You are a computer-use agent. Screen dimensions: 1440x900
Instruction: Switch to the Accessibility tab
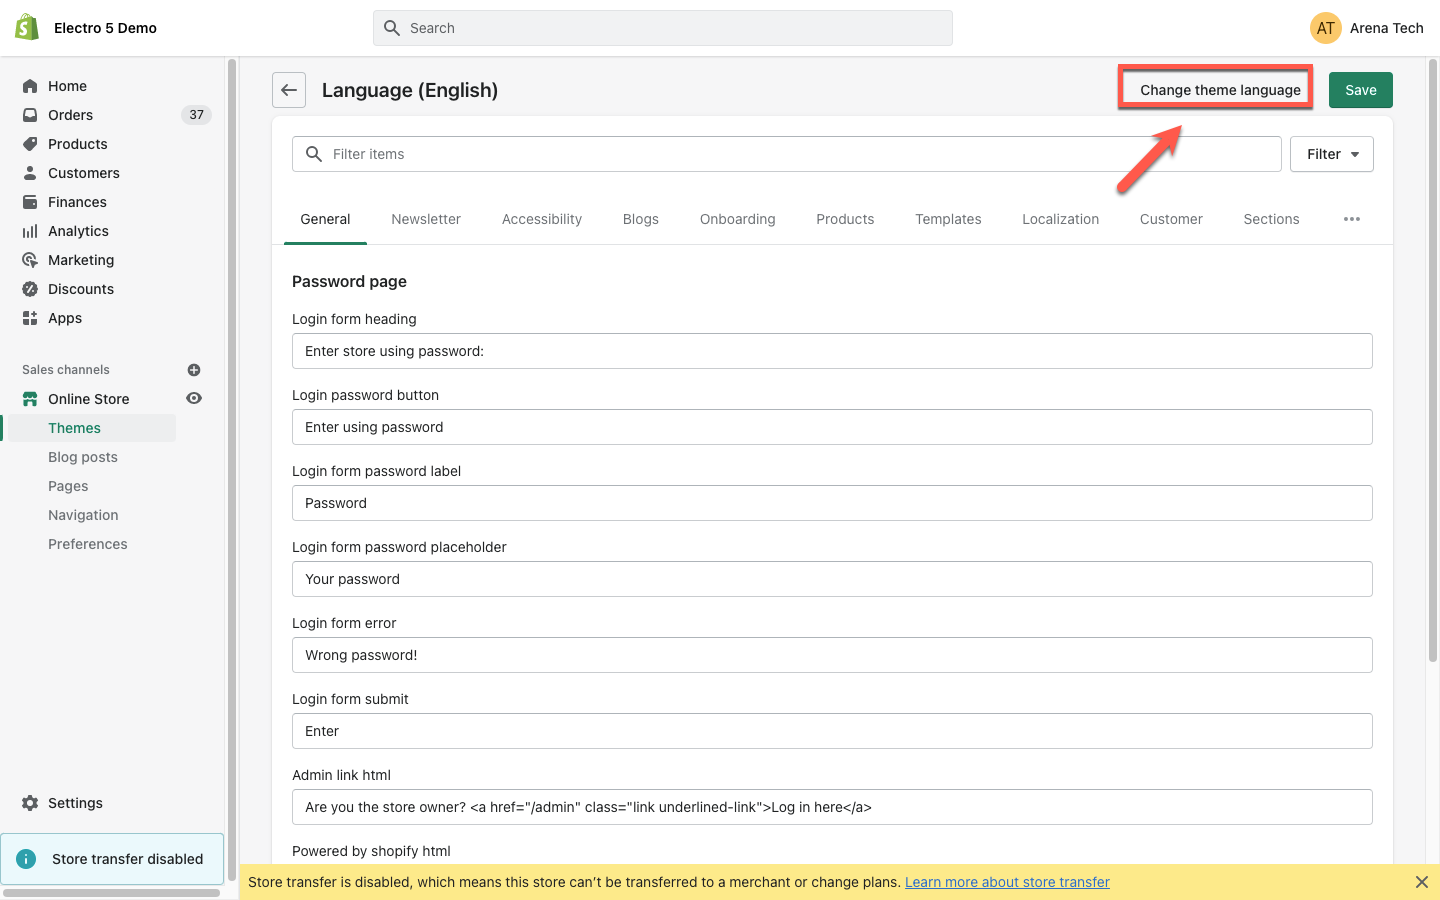pyautogui.click(x=542, y=219)
